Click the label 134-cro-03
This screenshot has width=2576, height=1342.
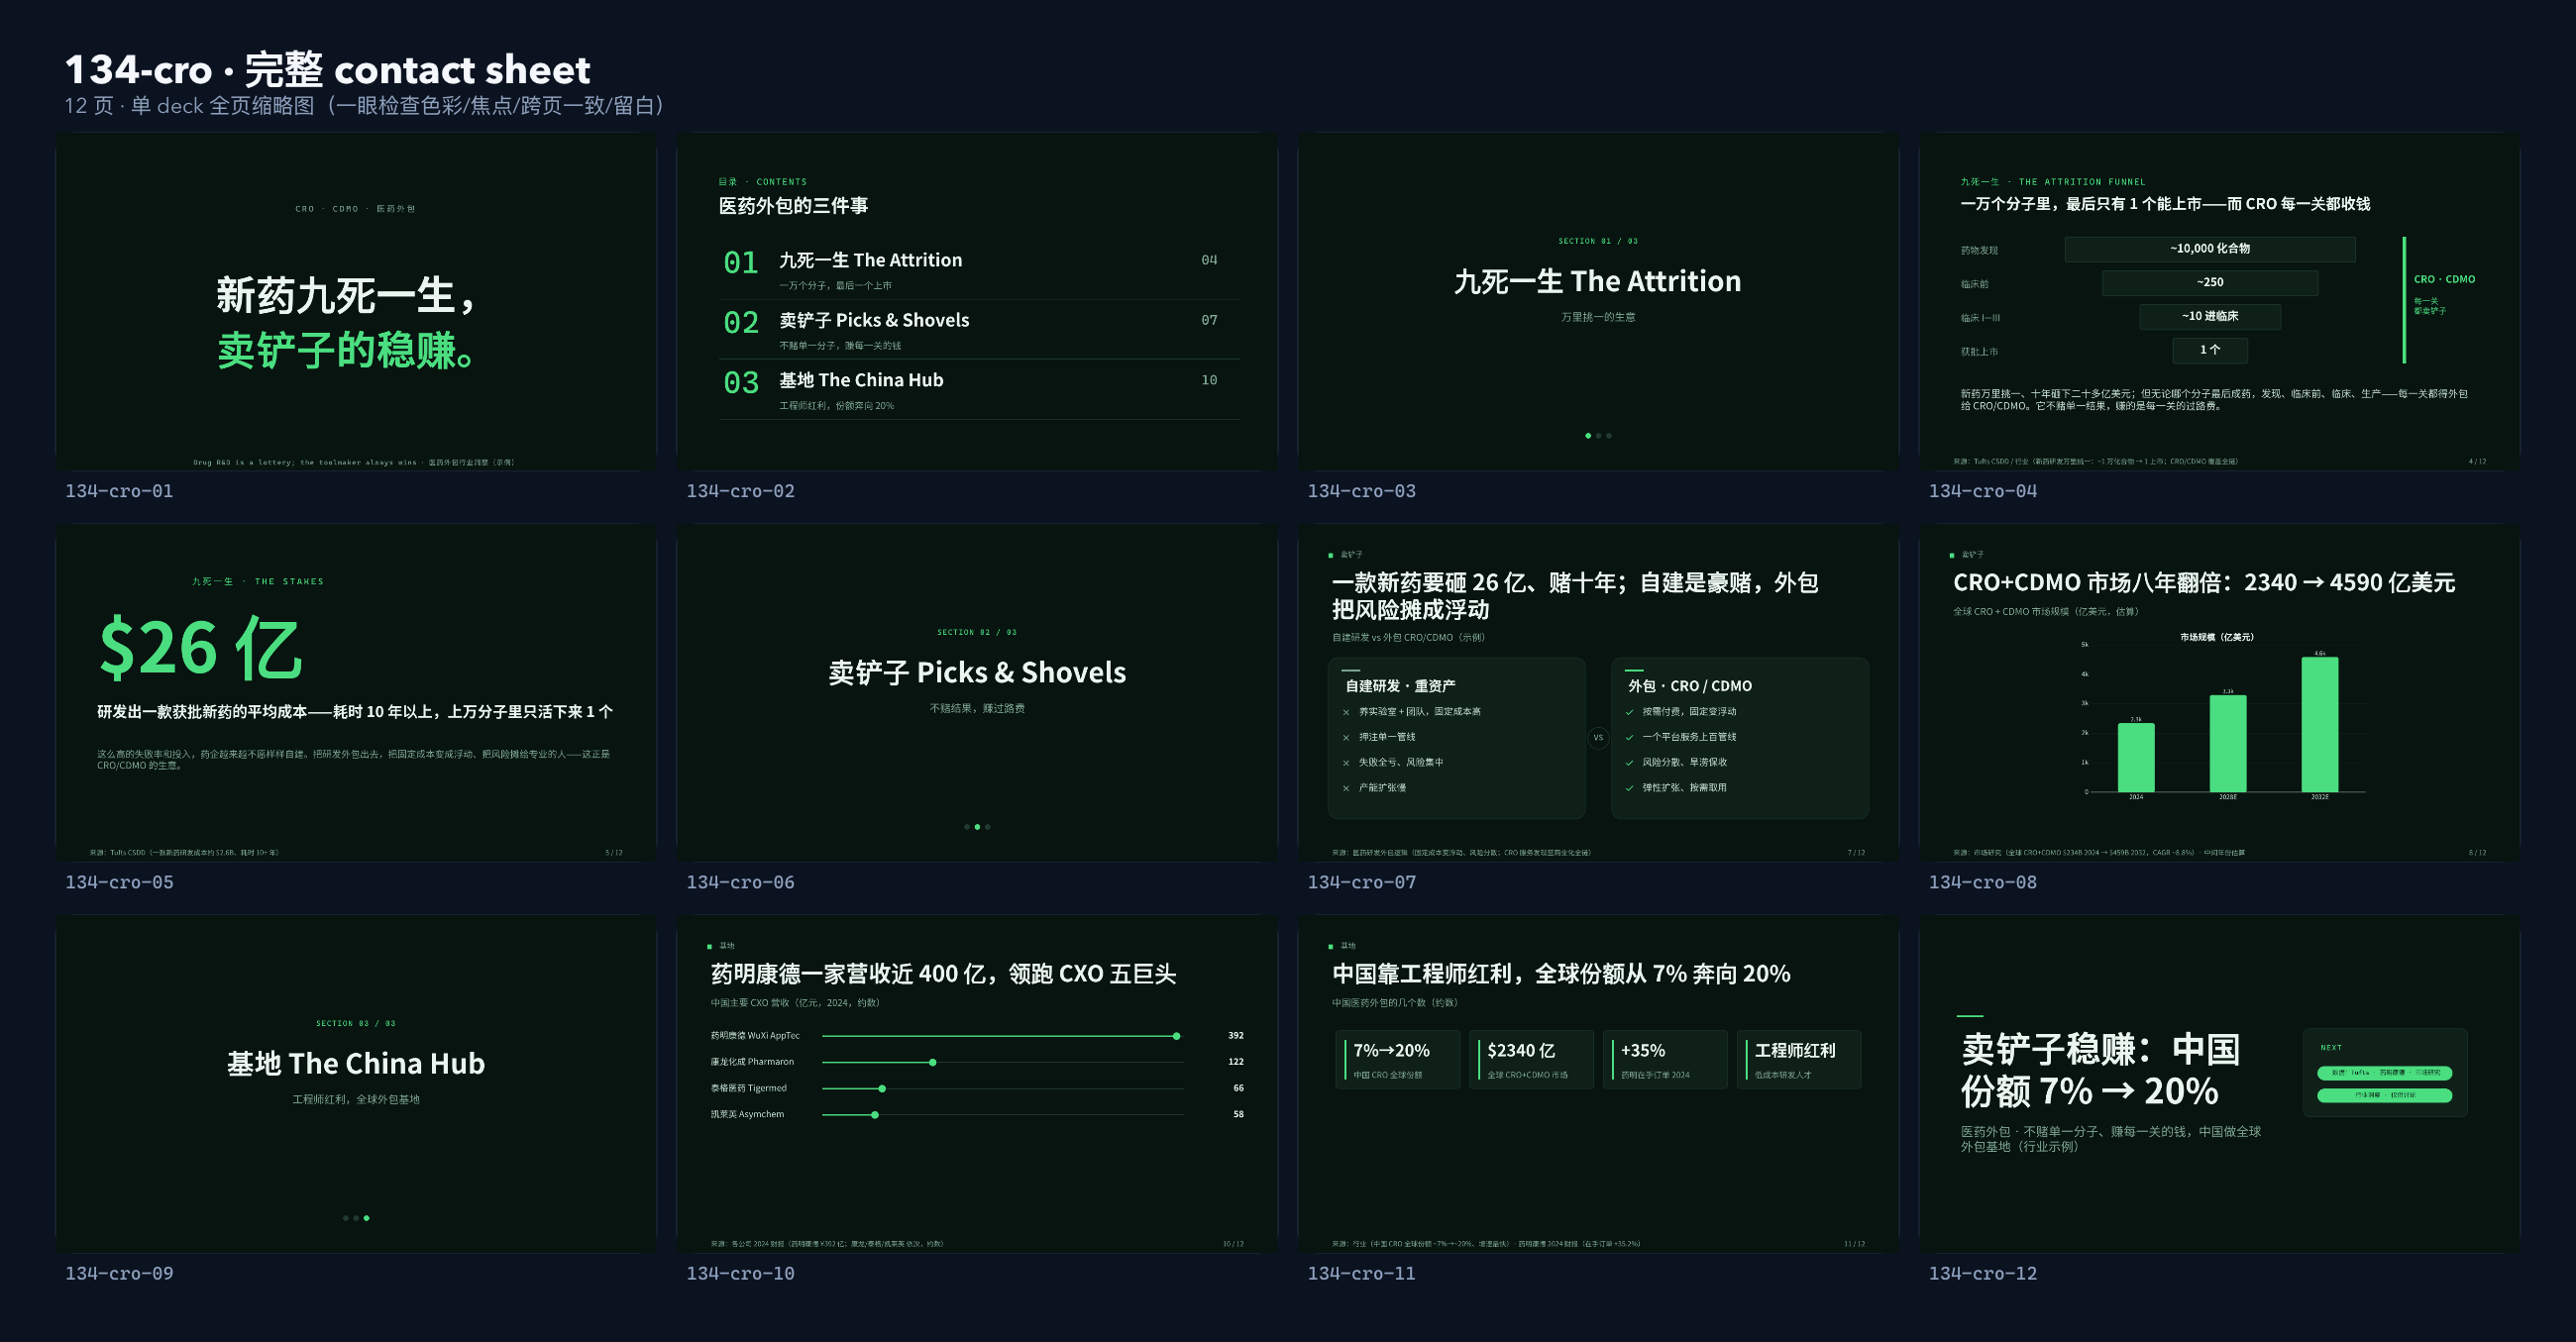[x=1361, y=491]
